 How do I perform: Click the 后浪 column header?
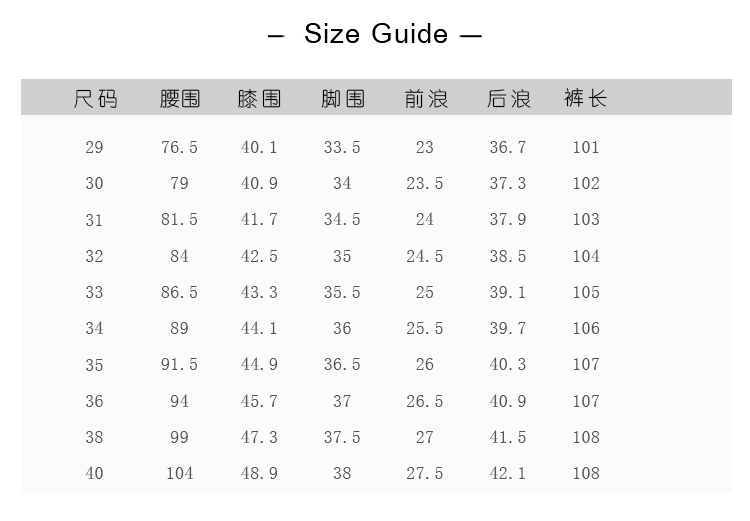508,99
